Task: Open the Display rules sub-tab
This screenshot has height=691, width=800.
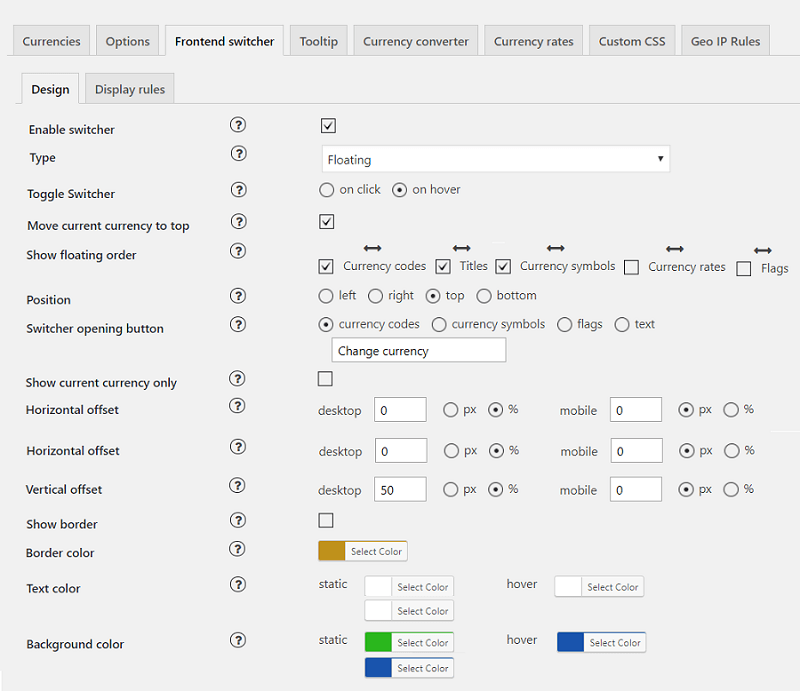Action: coord(130,89)
